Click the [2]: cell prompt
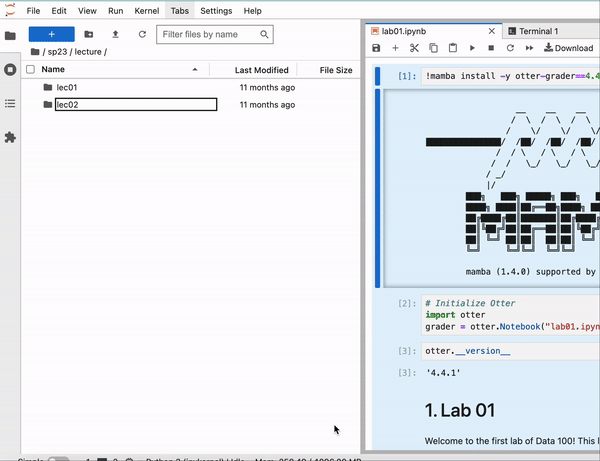 click(407, 303)
